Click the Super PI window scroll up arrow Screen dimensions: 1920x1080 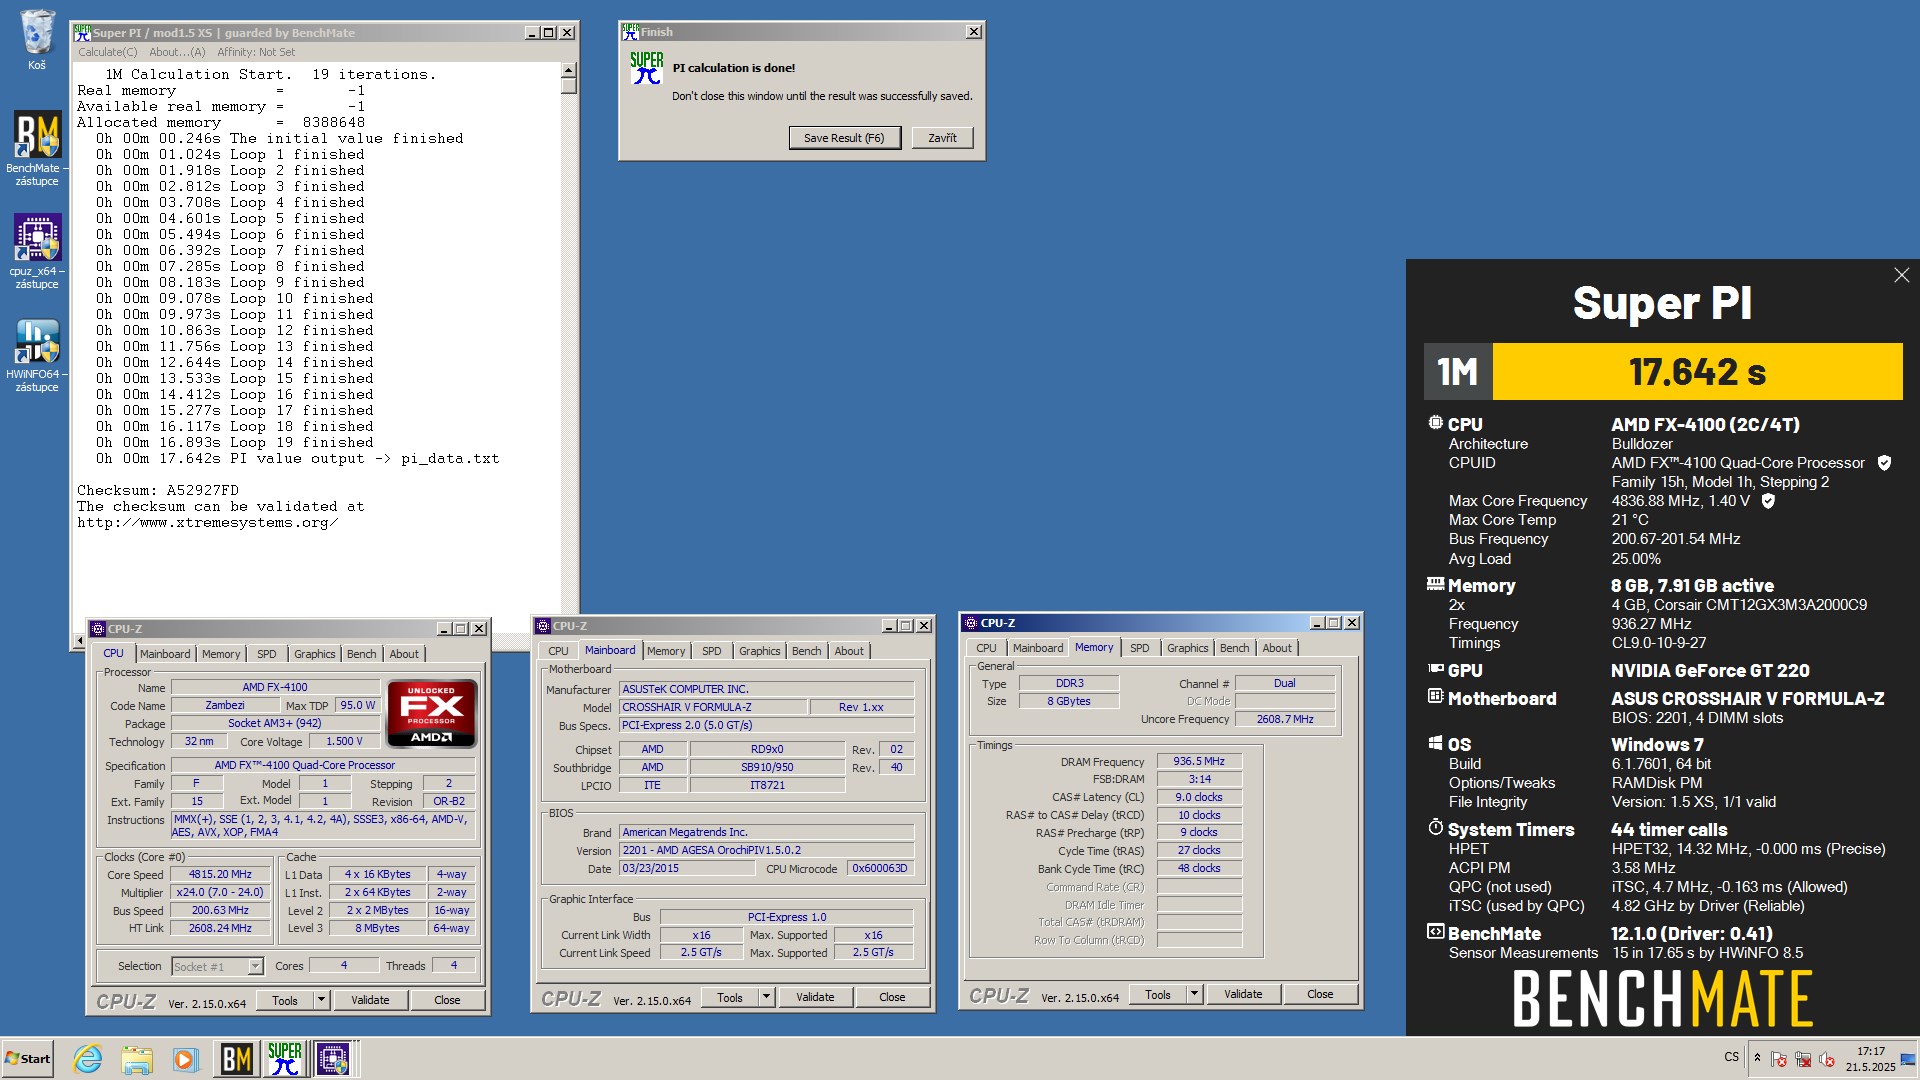569,70
